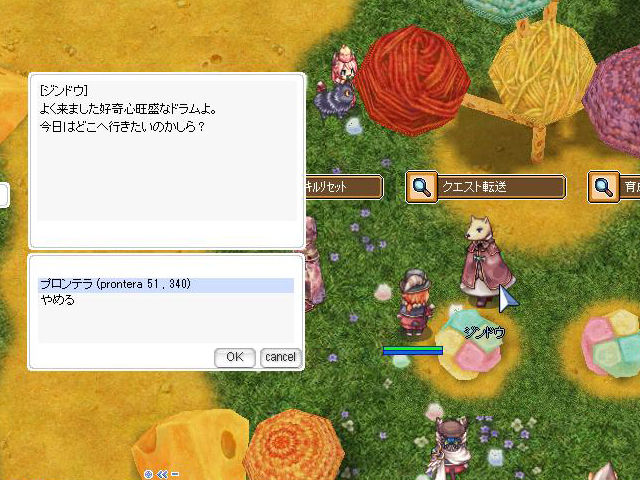Click the magnifier icon beside クエスト転送
Screen dimensions: 640x480
tap(422, 187)
